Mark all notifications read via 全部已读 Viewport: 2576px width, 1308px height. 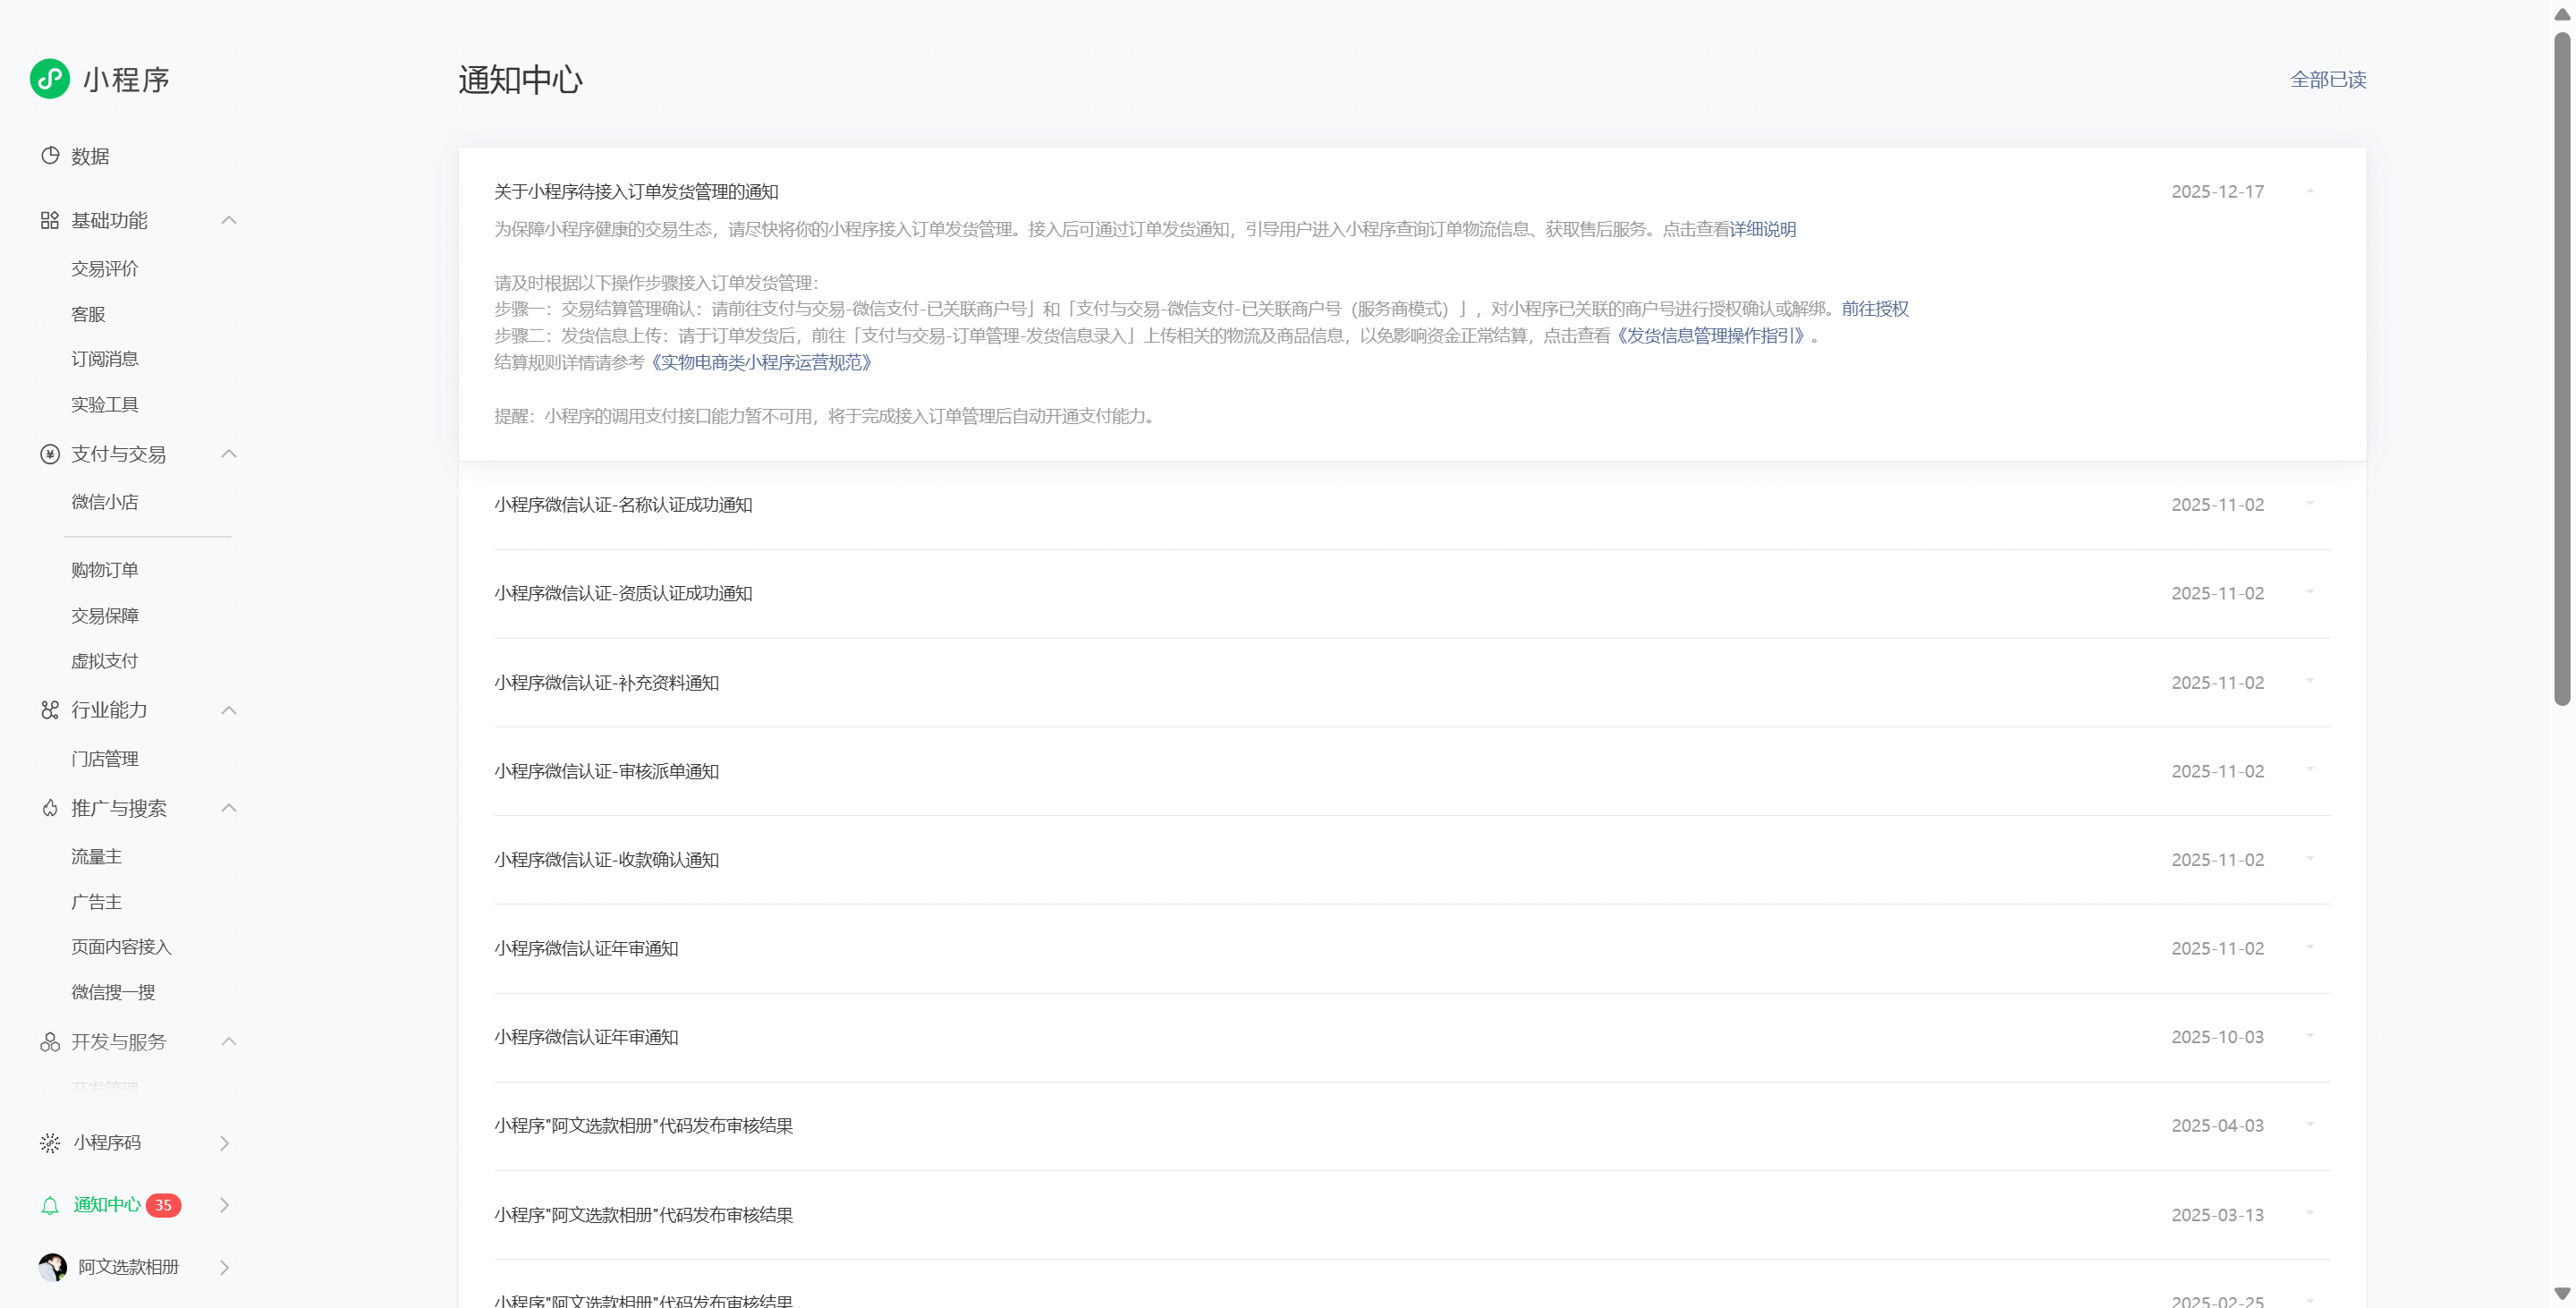click(2328, 80)
